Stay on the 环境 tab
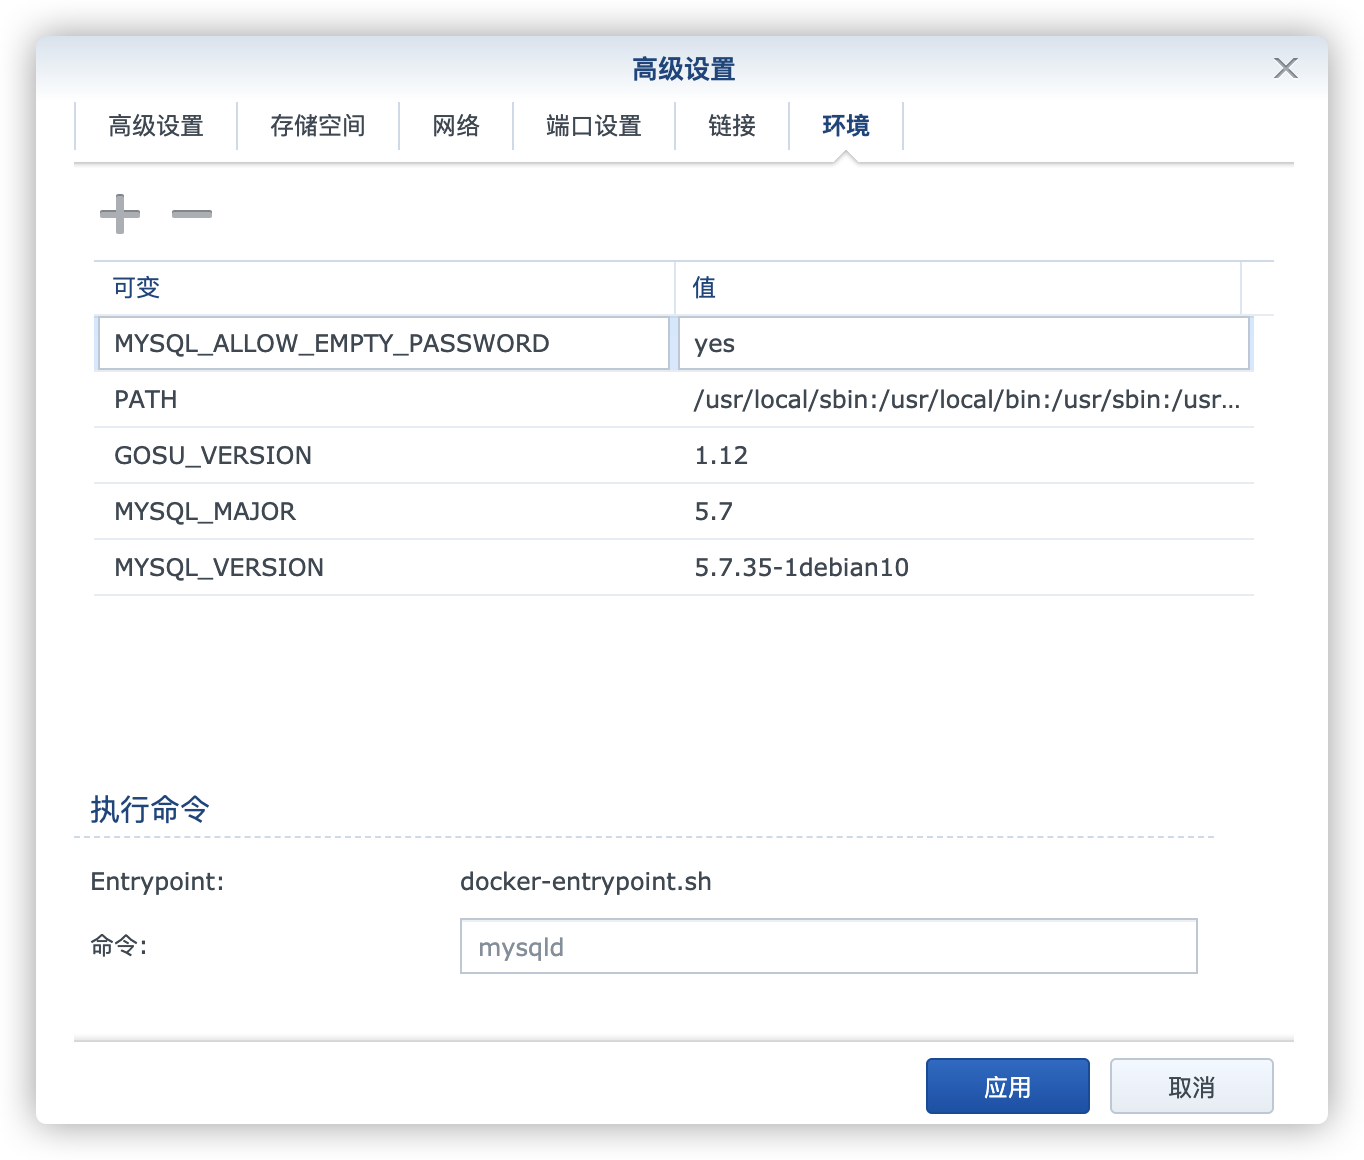Image resolution: width=1364 pixels, height=1160 pixels. [845, 126]
